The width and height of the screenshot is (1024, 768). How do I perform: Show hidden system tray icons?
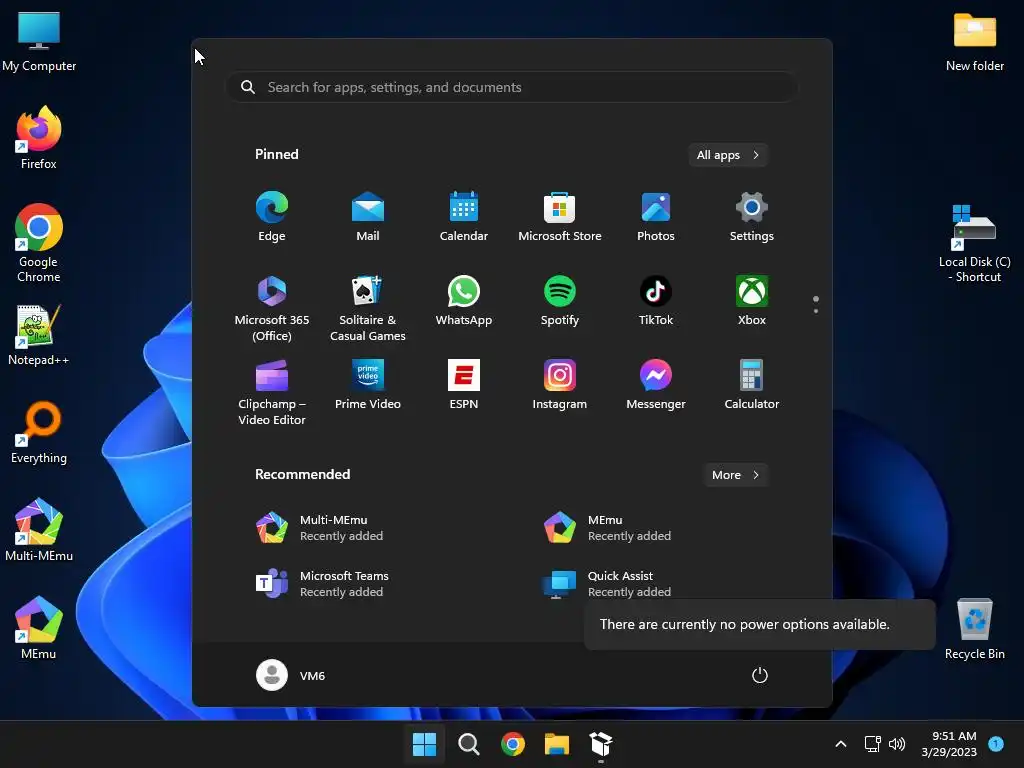point(841,744)
